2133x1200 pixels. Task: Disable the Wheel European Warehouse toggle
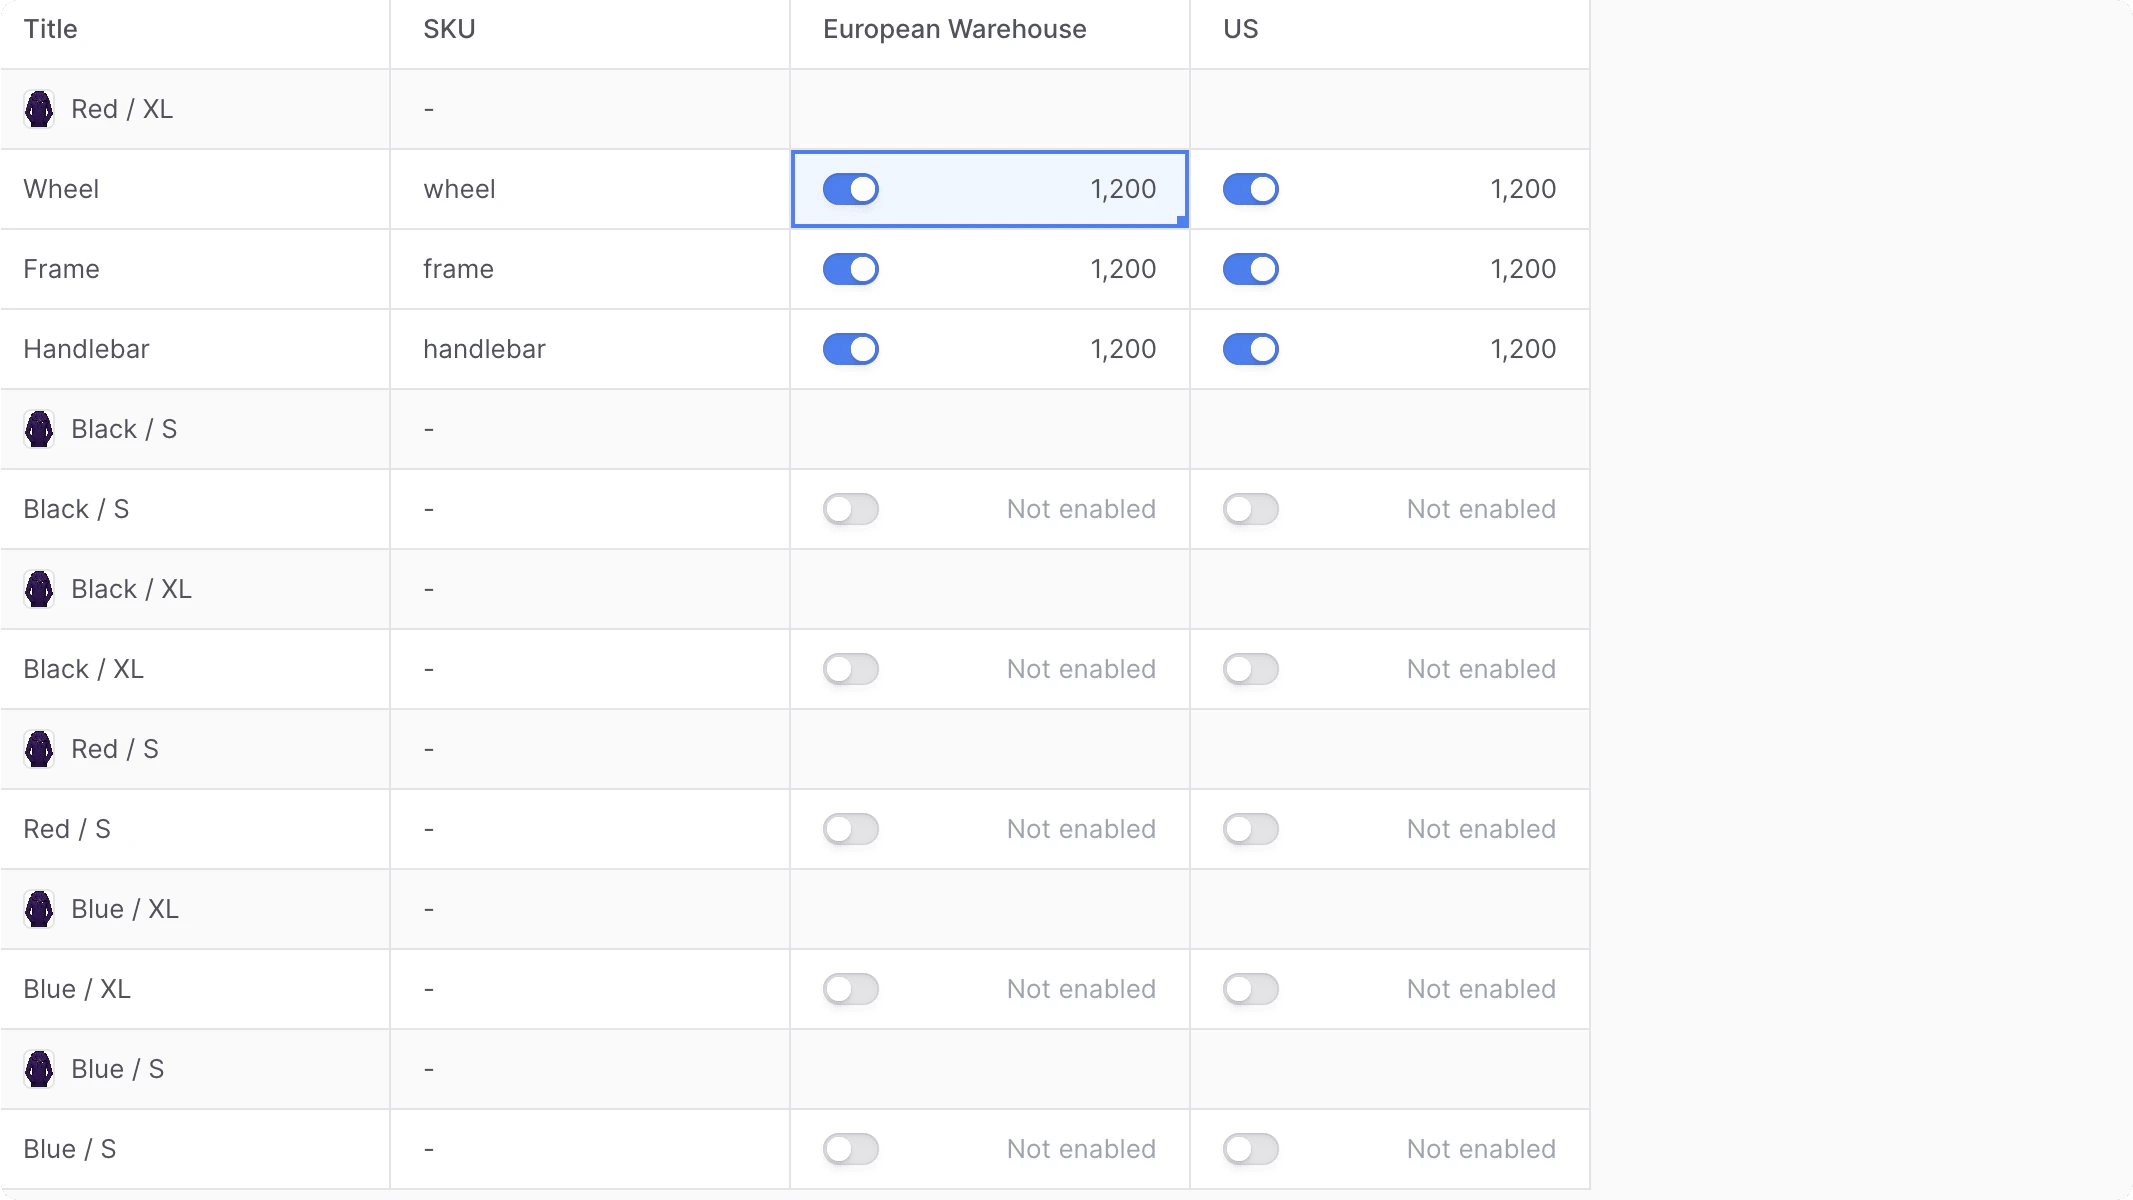[850, 189]
